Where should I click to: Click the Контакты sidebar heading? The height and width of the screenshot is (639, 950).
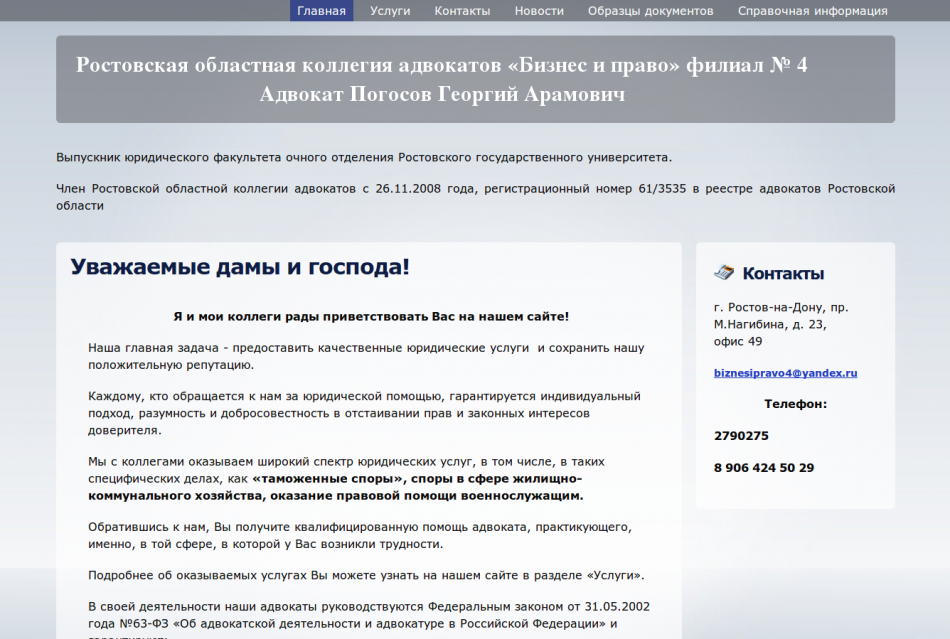[x=783, y=274]
